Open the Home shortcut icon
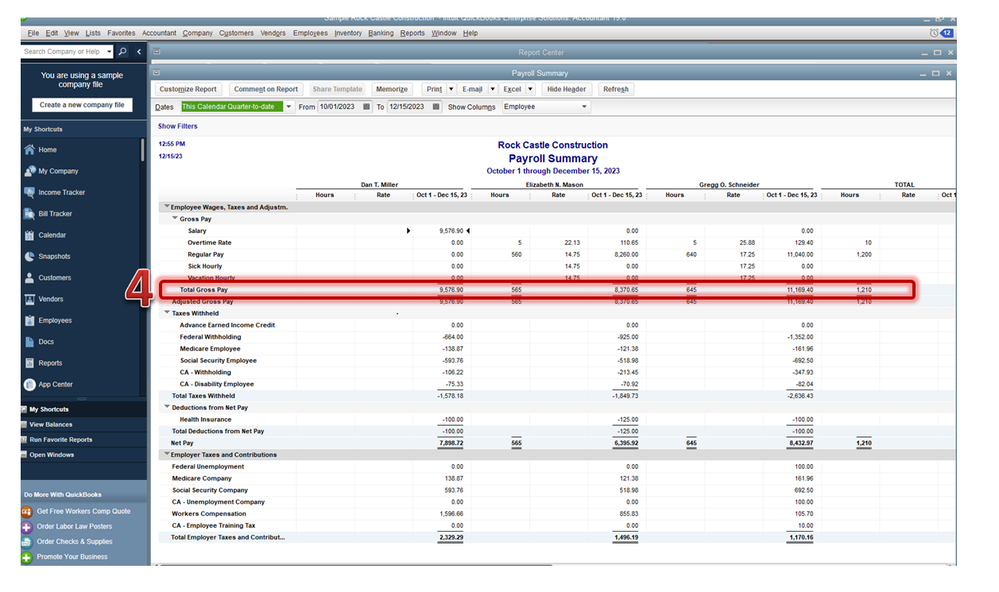999x592 pixels. 29,150
